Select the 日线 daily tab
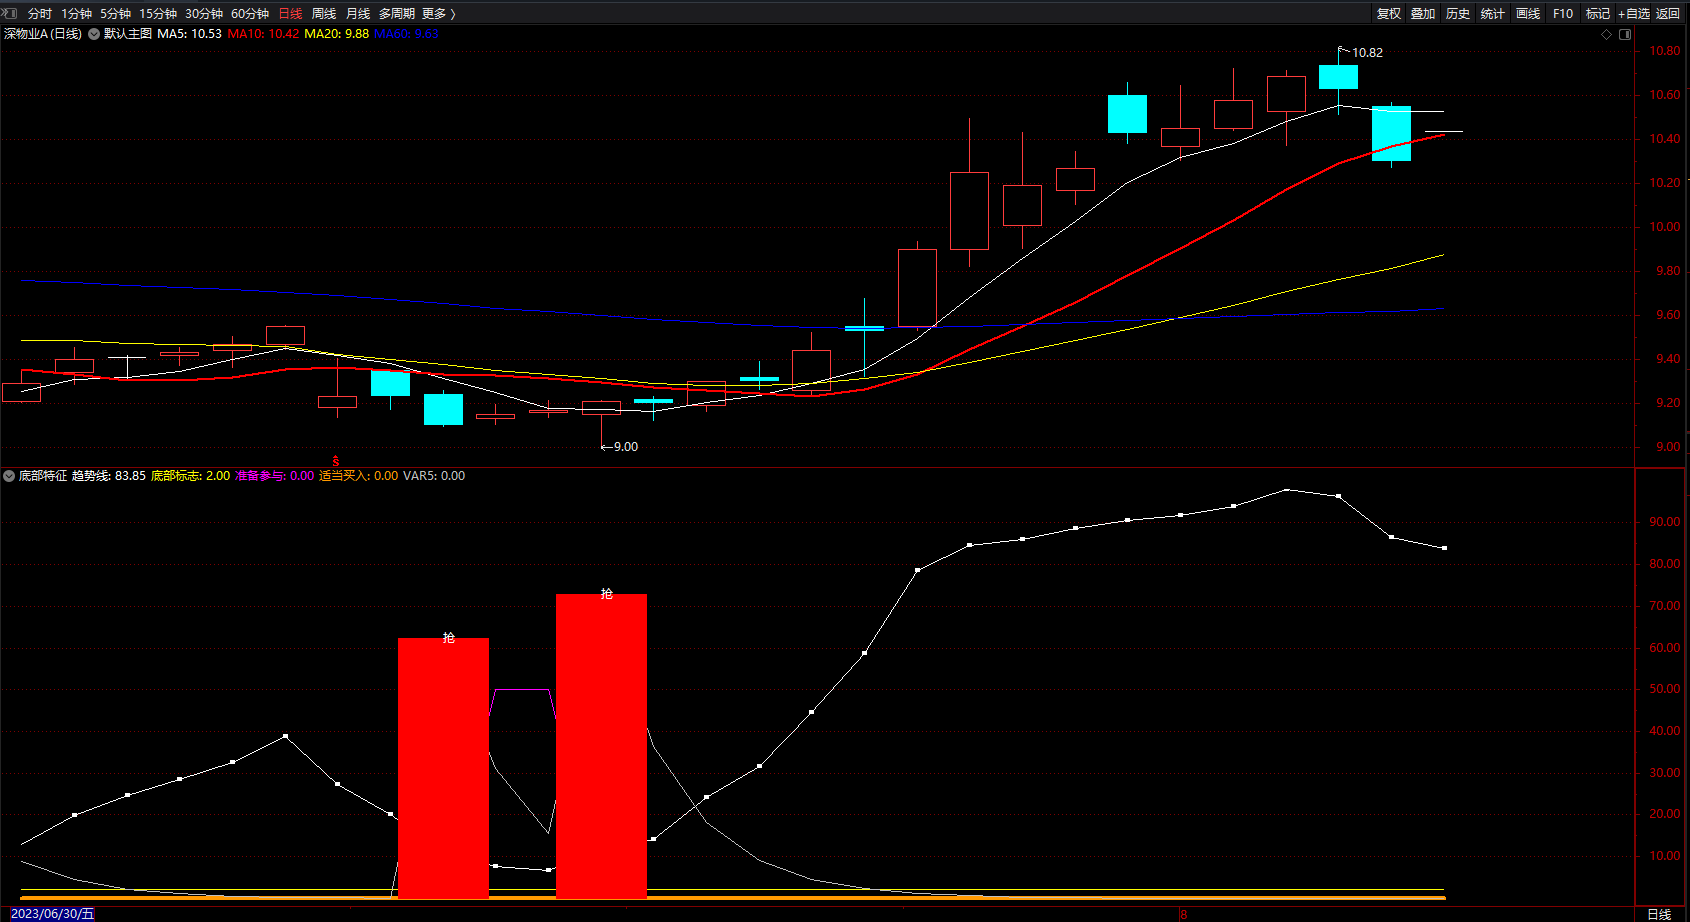The height and width of the screenshot is (922, 1690). tap(290, 14)
